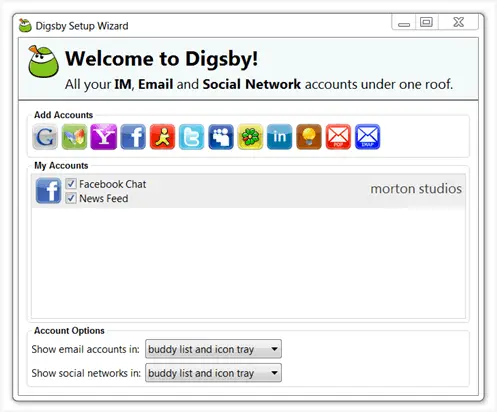Open the Show email accounts dropdown
Screen dimensions: 497x412
click(213, 349)
